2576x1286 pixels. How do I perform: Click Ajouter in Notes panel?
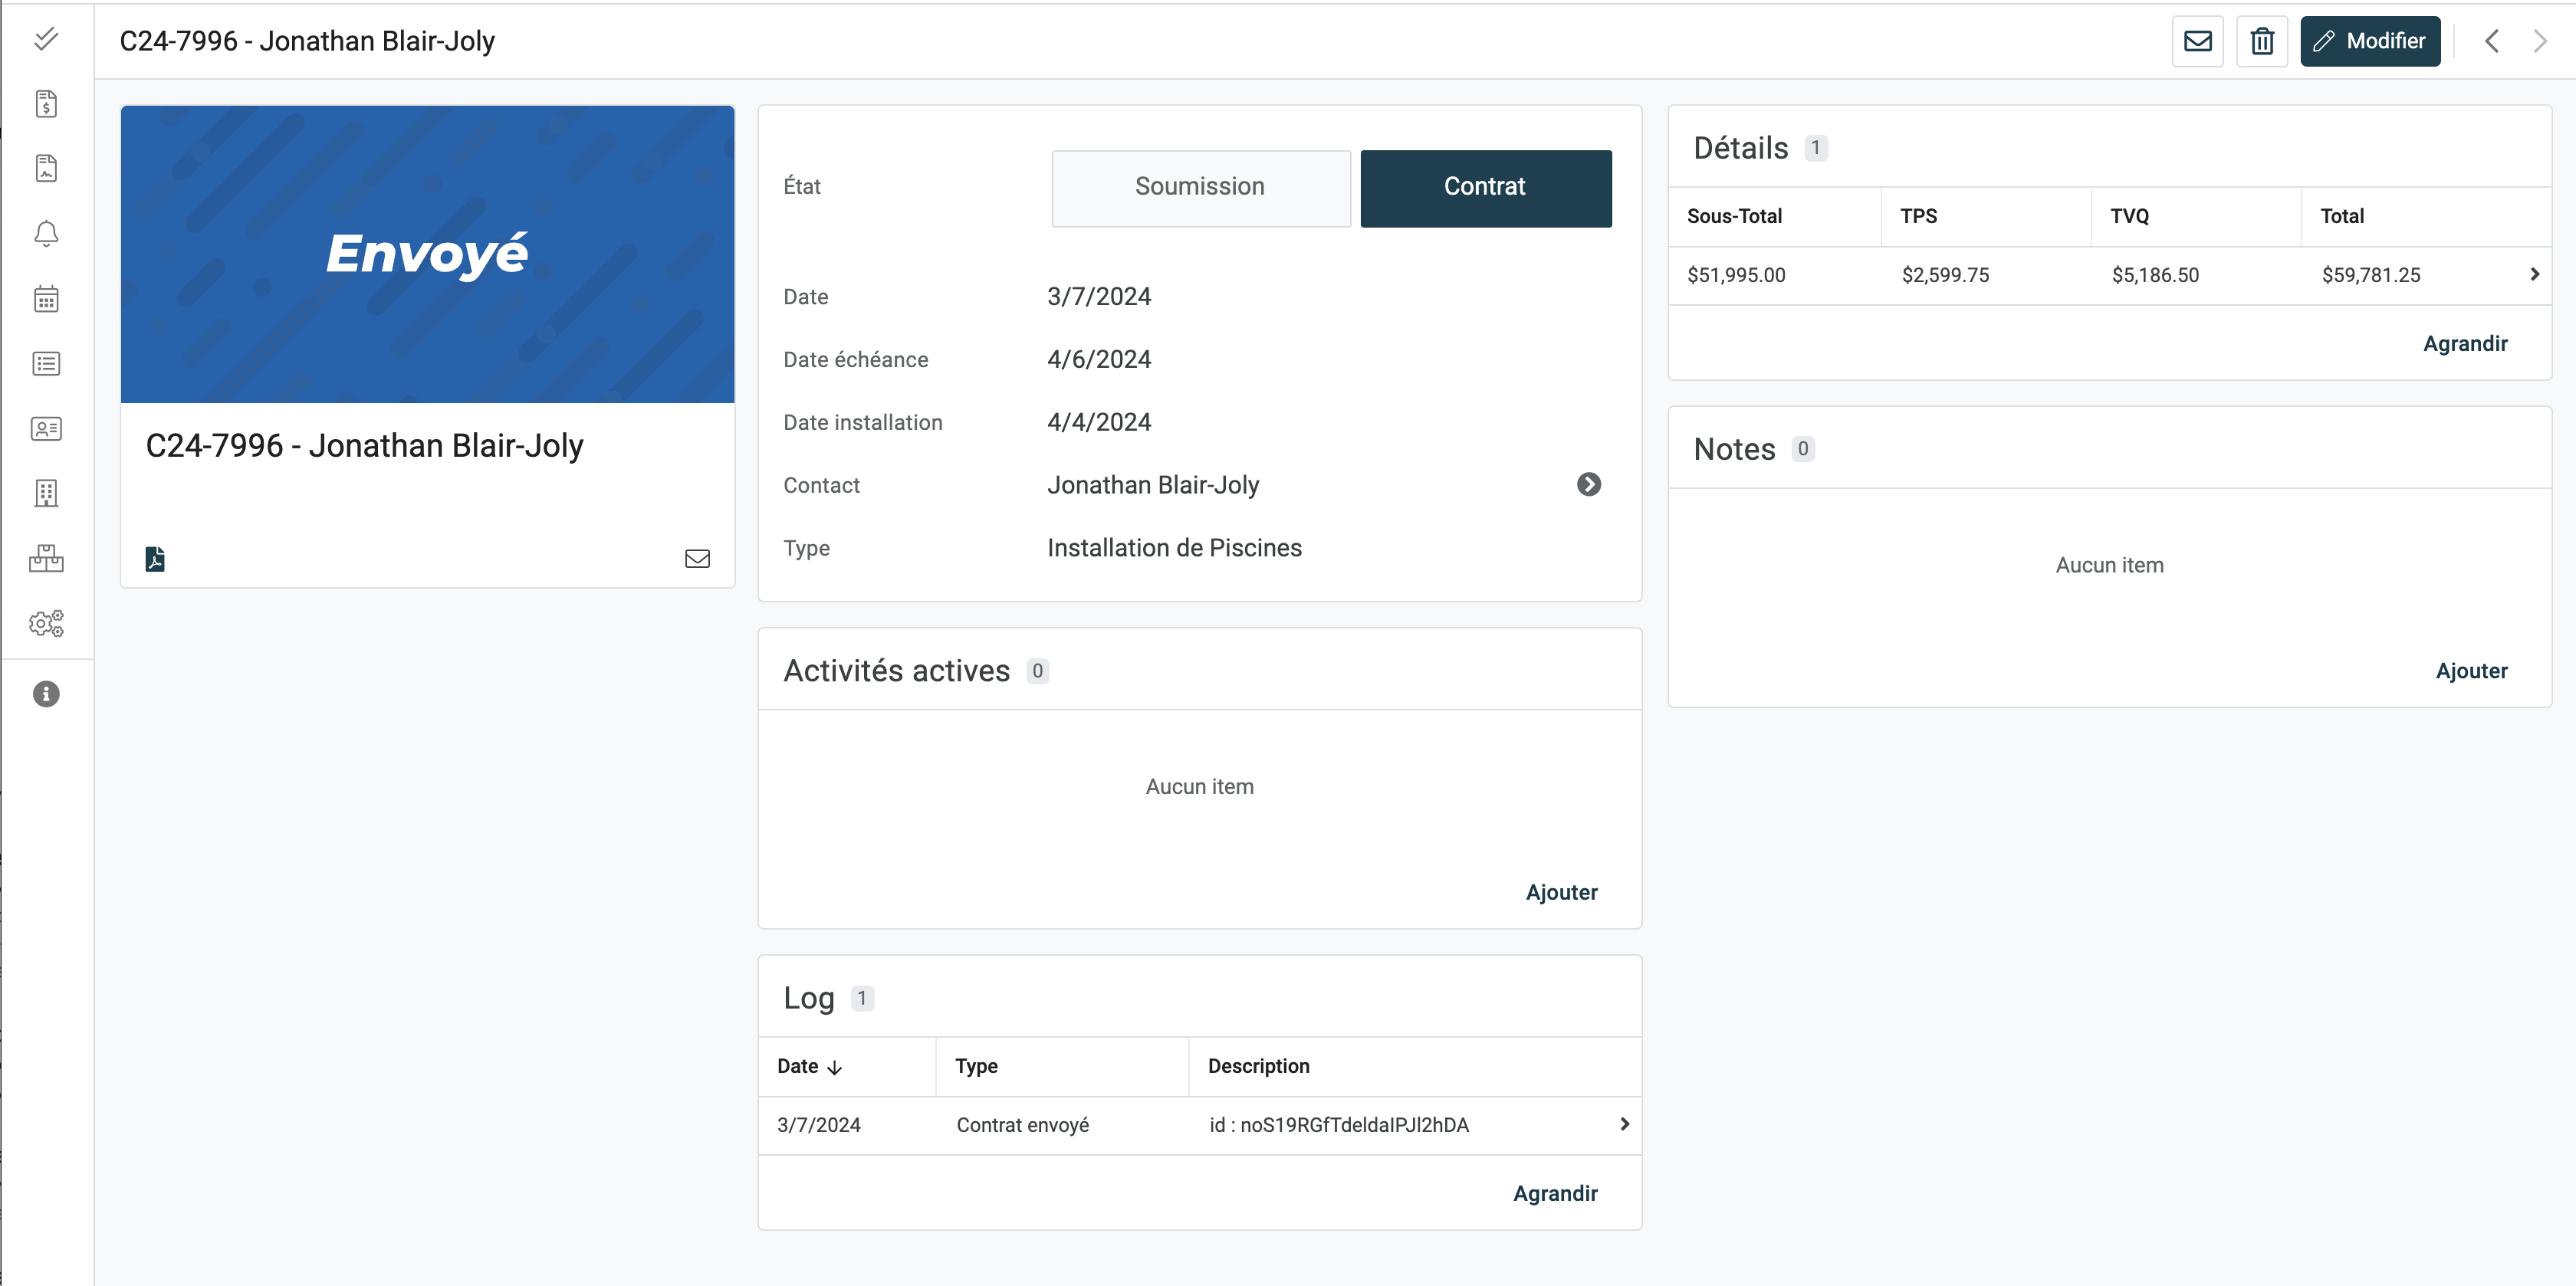click(x=2471, y=671)
